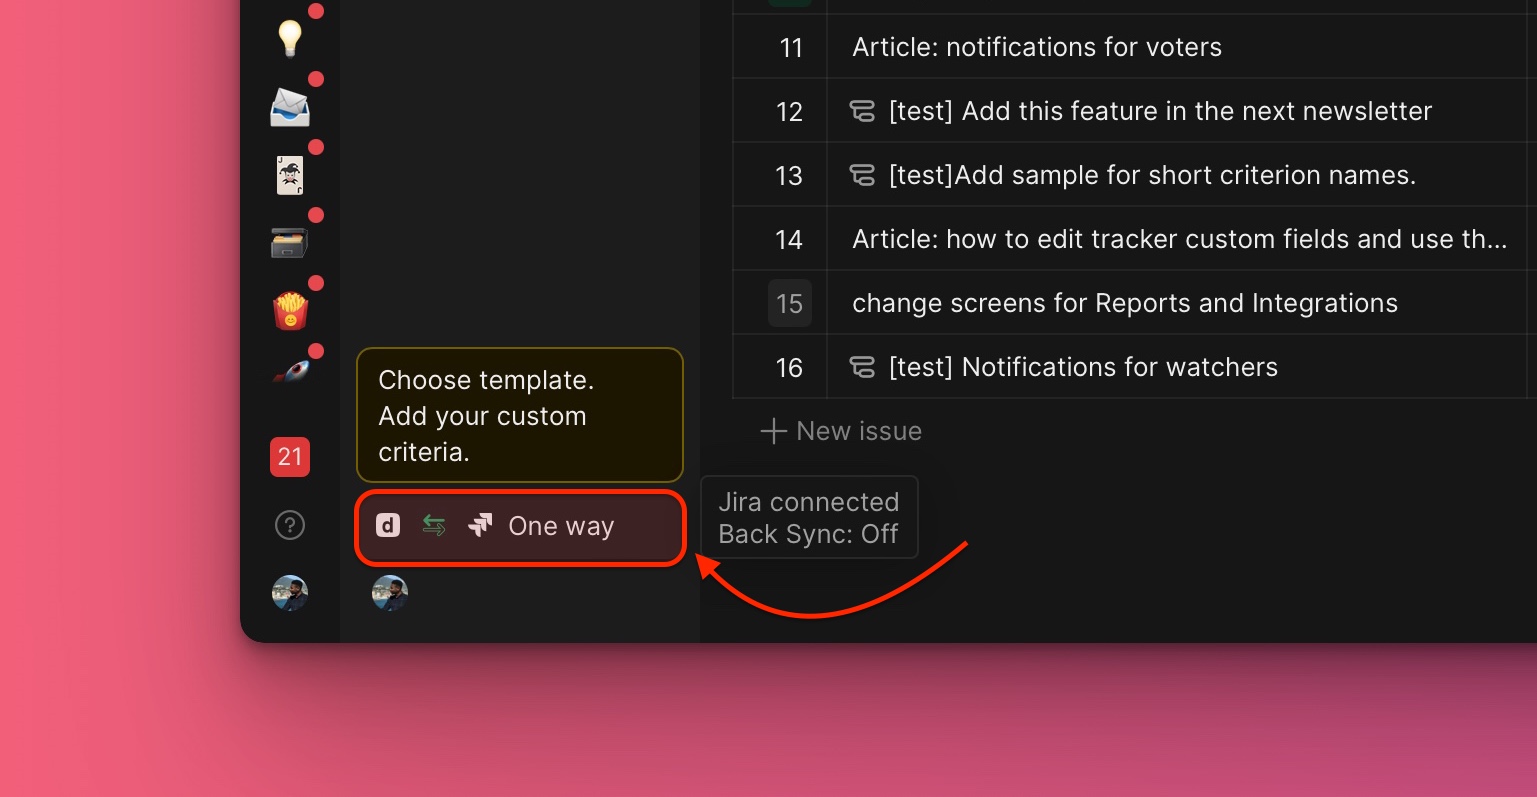Open the light bulb board in sidebar
The height and width of the screenshot is (797, 1537).
point(289,38)
